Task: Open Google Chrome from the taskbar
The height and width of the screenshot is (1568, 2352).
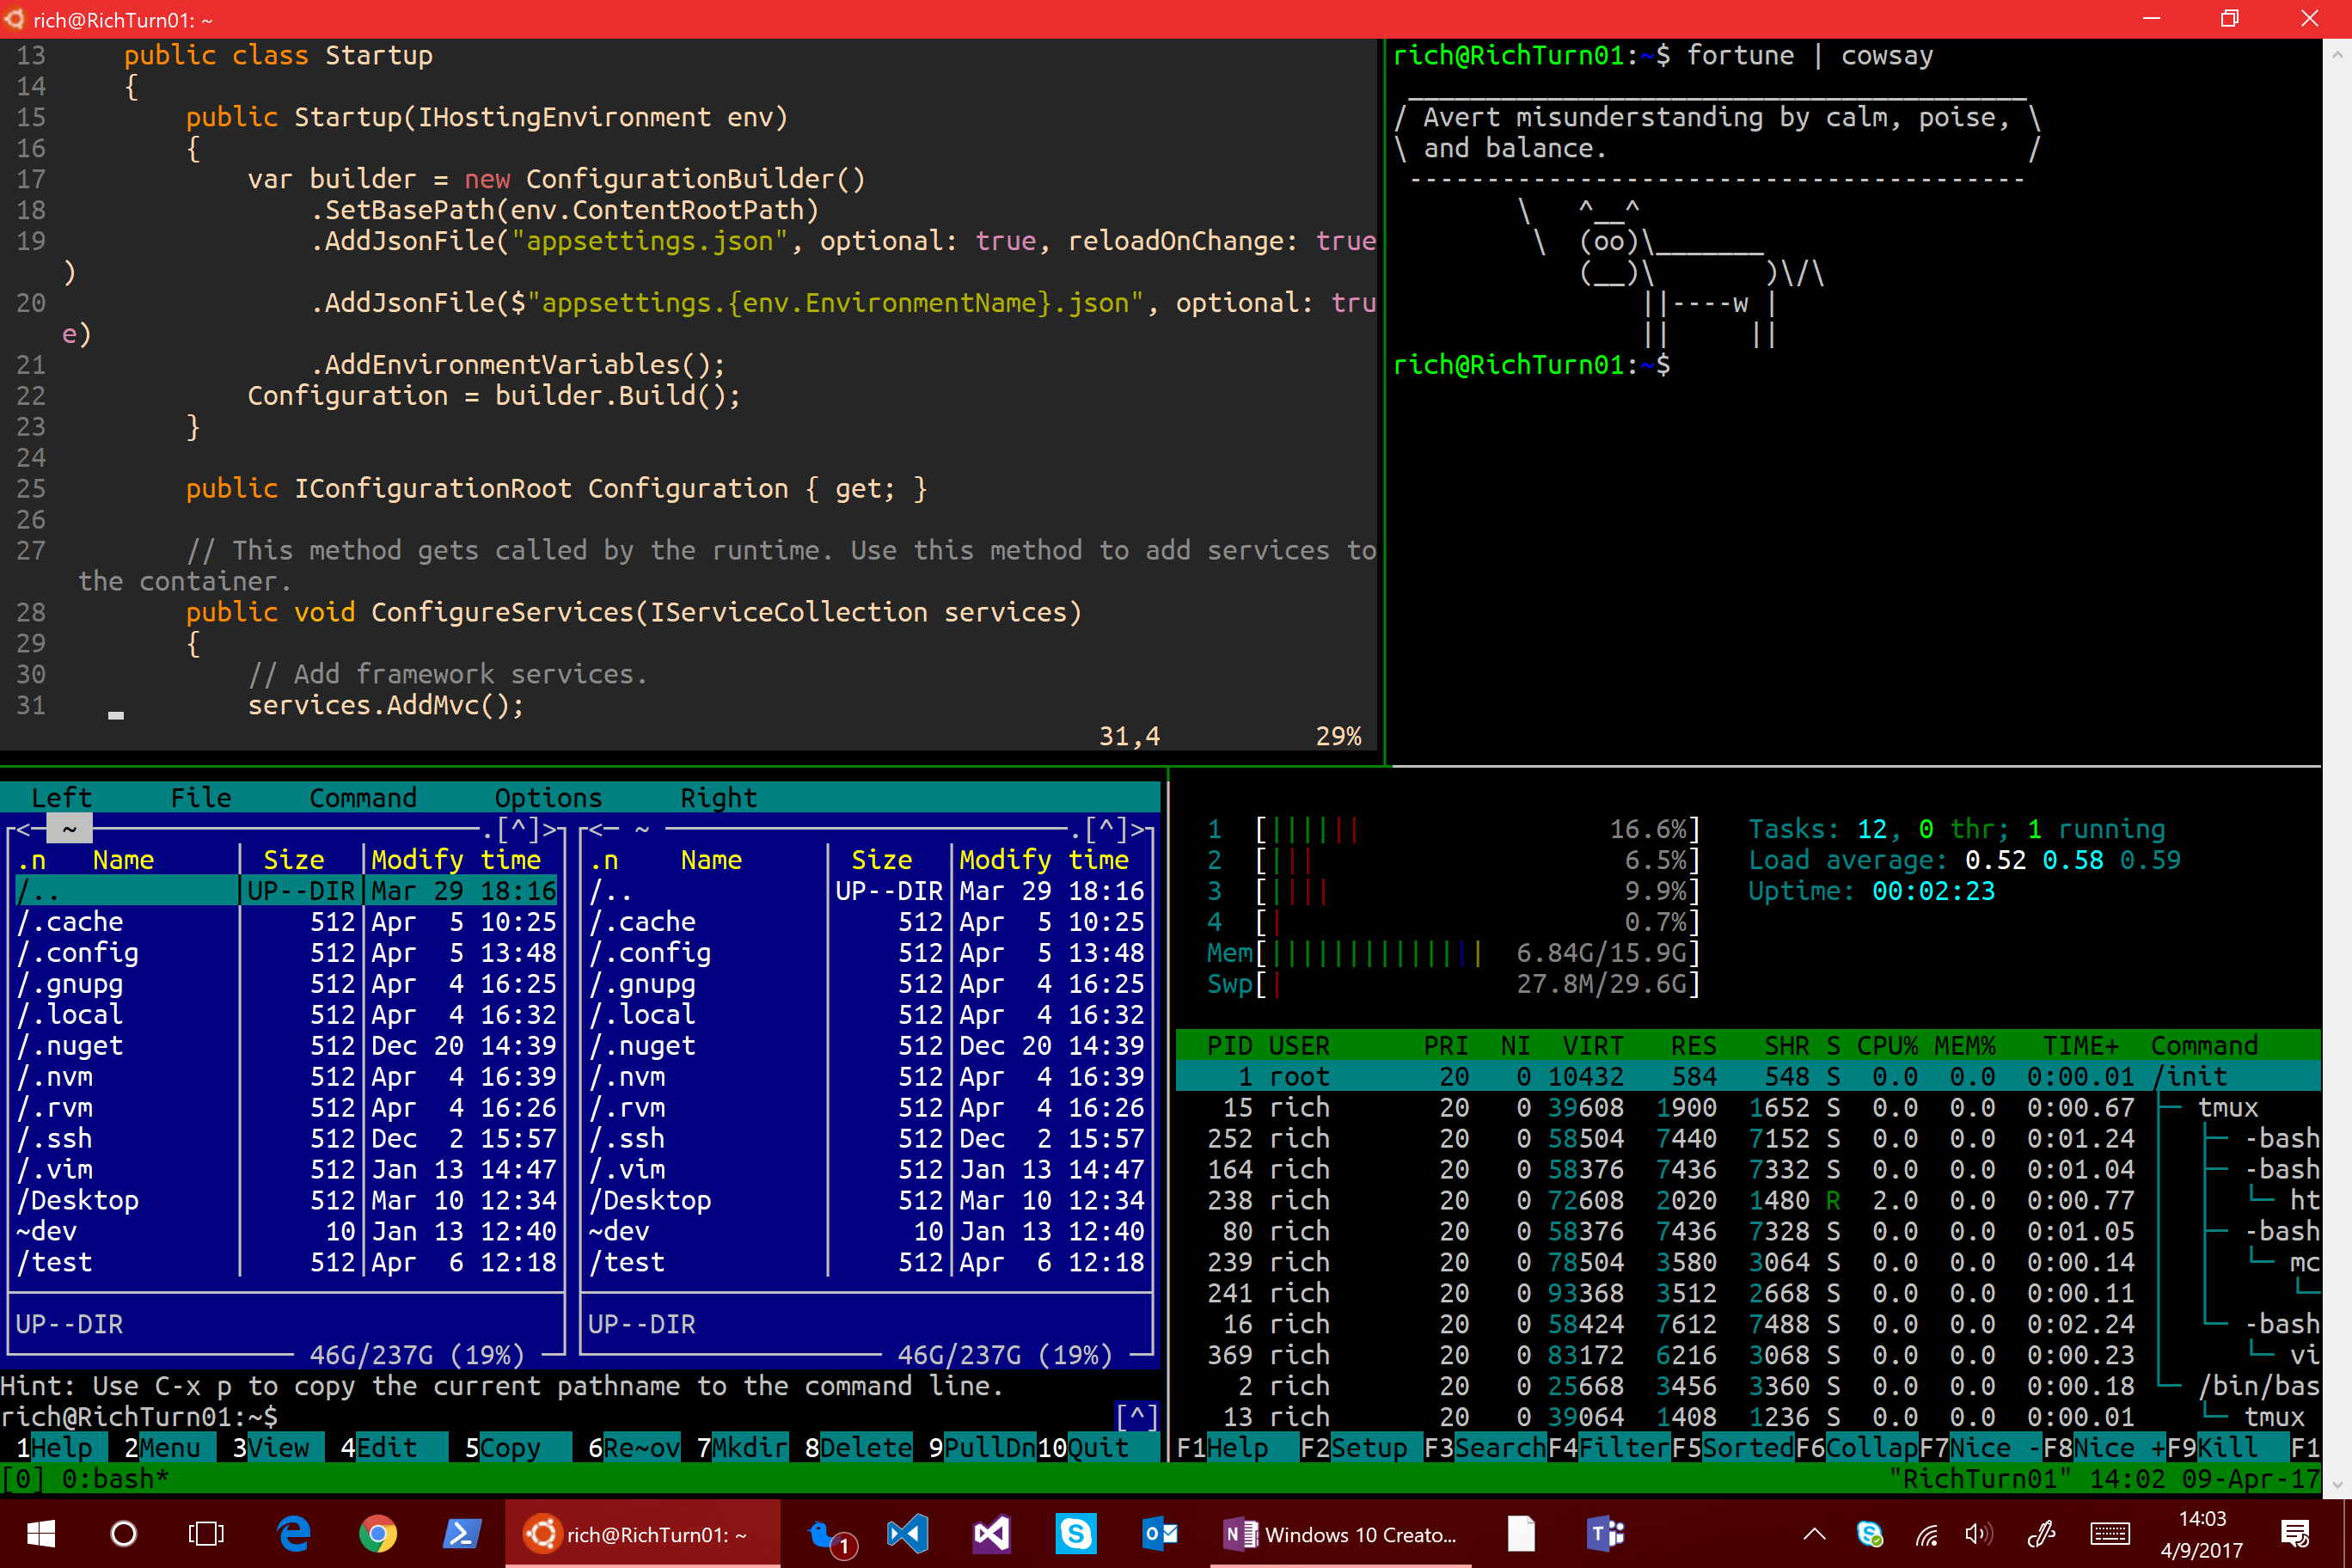Action: 379,1534
